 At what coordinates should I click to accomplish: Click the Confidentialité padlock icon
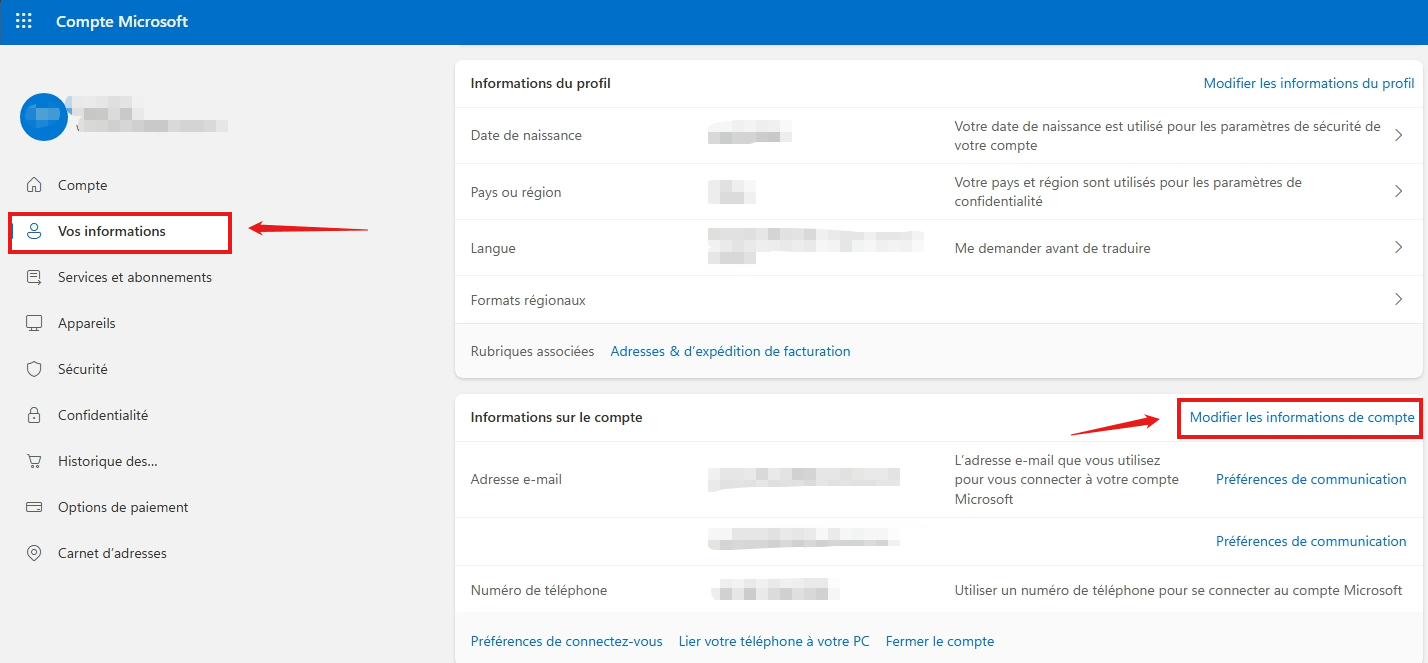pos(34,415)
